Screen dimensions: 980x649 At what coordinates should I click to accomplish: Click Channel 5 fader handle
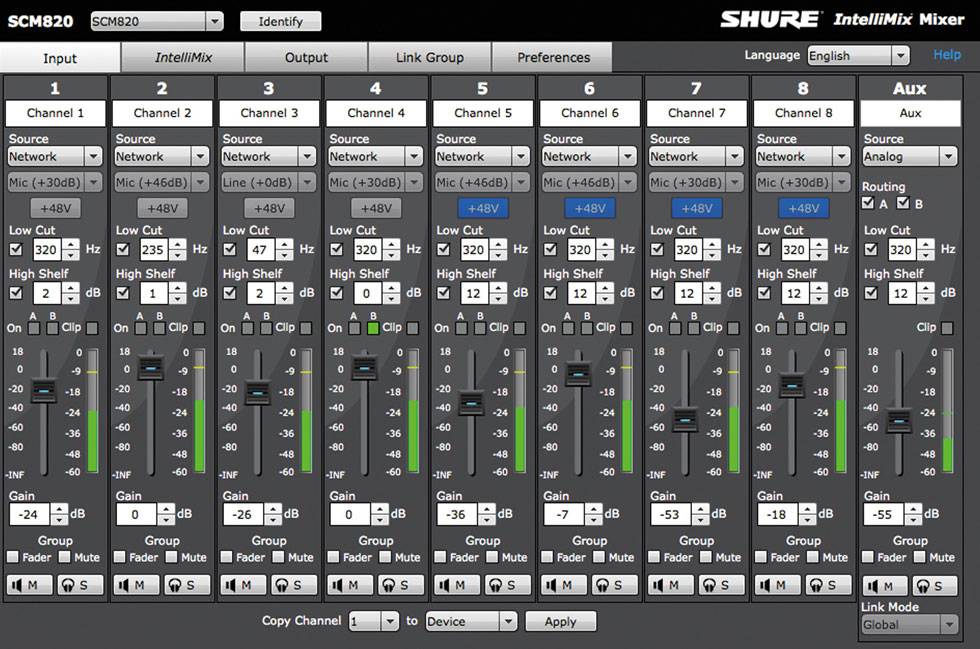(x=472, y=402)
